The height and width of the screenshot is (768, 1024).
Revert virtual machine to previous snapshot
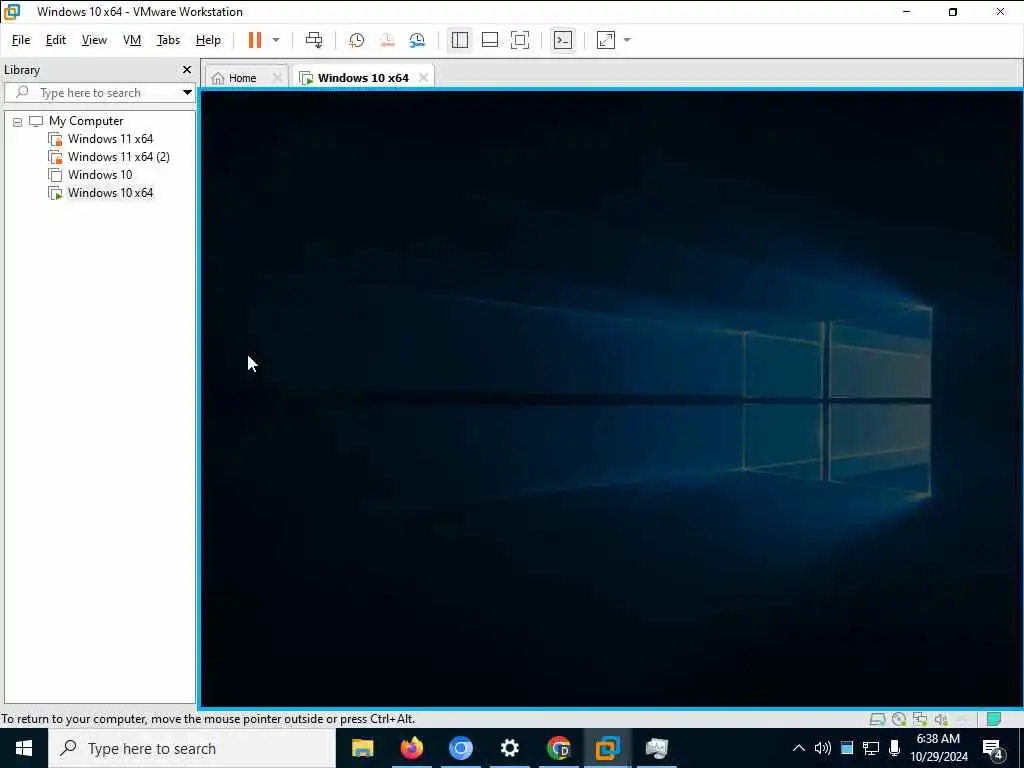click(x=387, y=40)
